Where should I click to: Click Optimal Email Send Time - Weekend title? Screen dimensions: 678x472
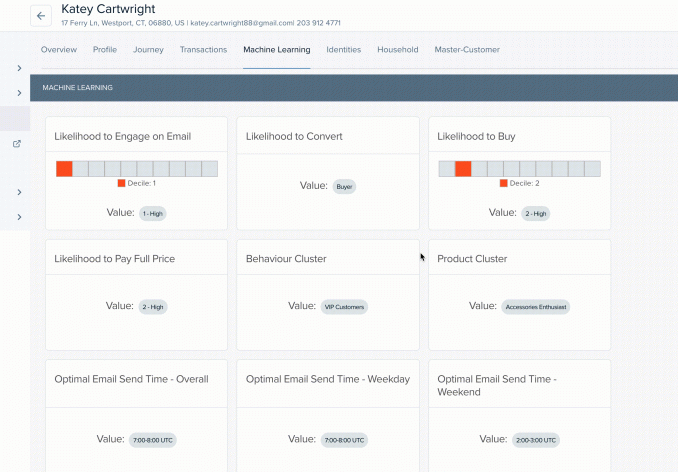pos(497,386)
